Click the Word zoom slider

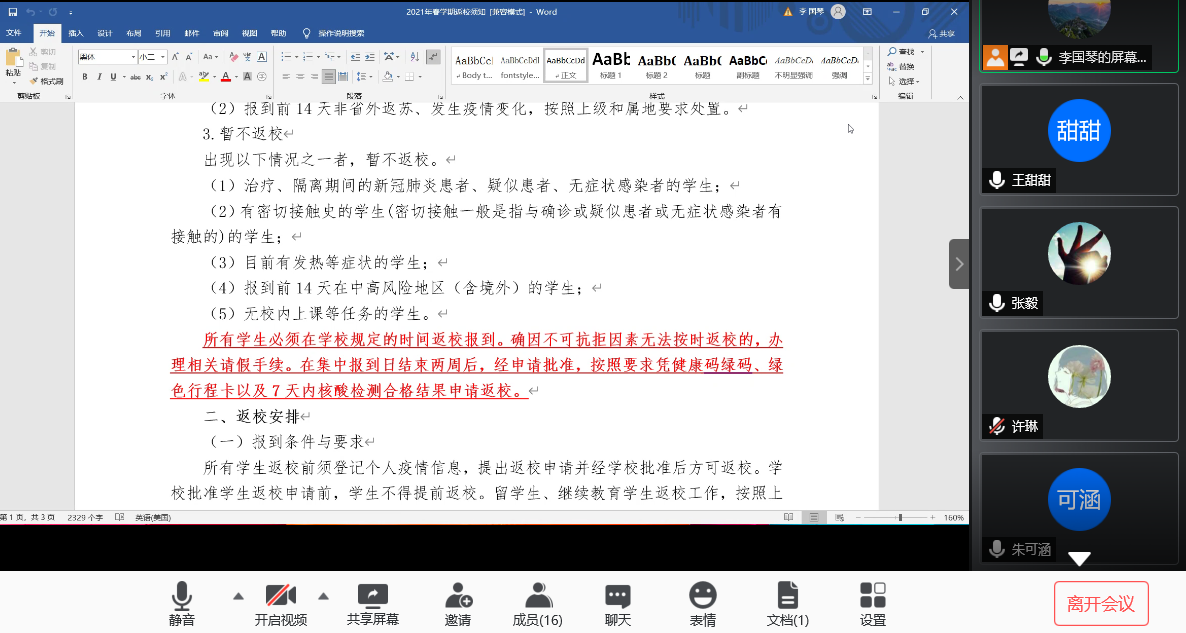point(900,518)
